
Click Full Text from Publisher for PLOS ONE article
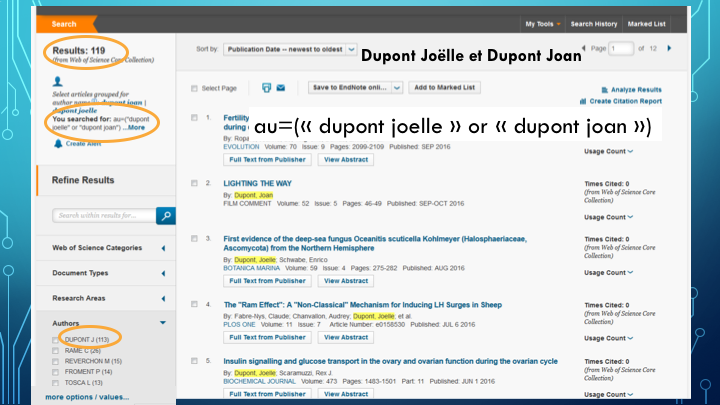click(x=267, y=338)
